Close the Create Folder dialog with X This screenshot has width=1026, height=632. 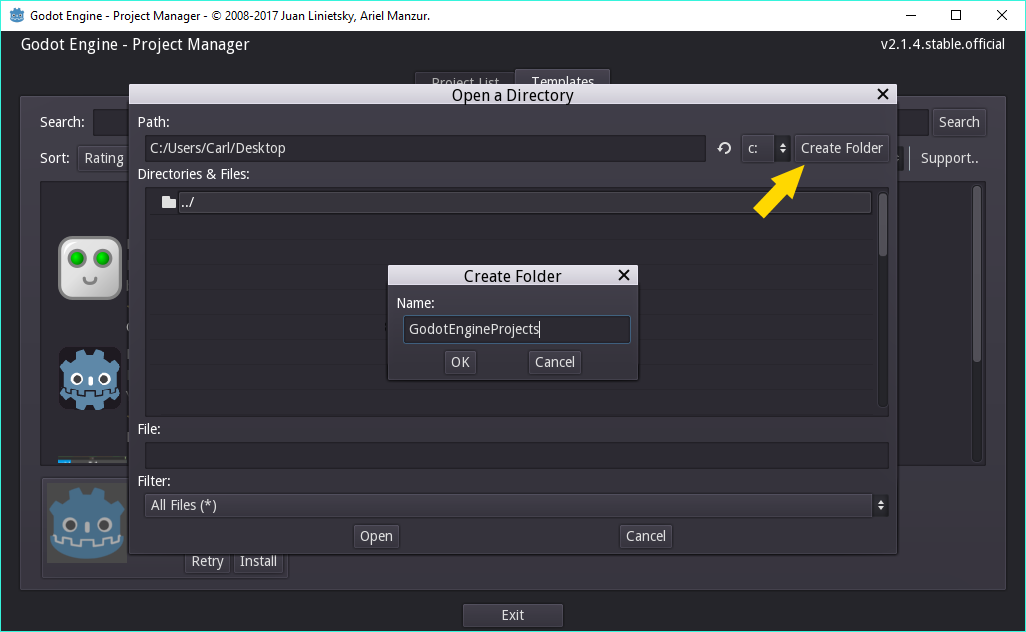624,275
